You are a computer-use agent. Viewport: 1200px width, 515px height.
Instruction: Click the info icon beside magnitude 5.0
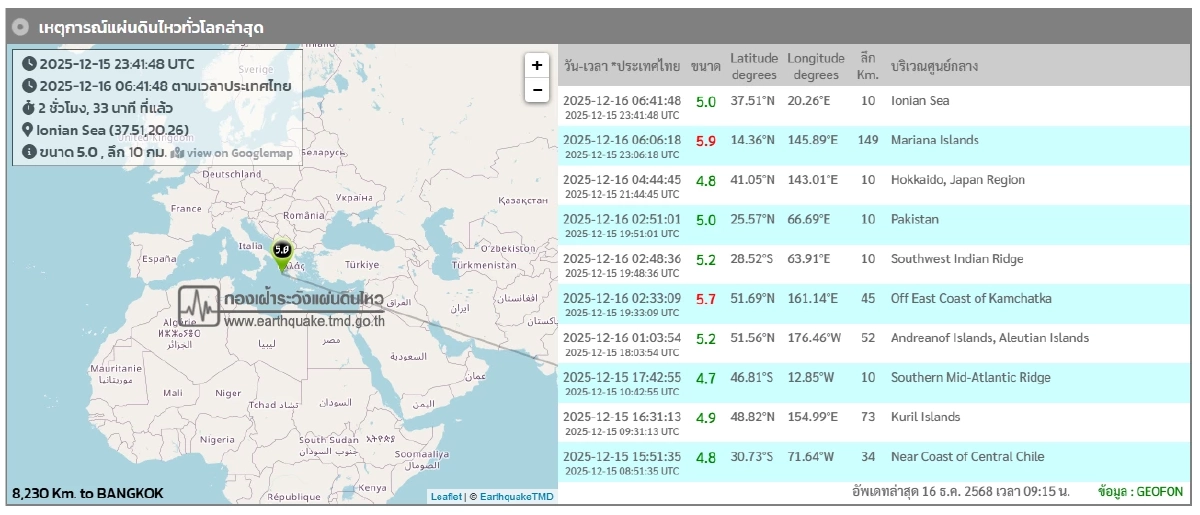[x=29, y=152]
